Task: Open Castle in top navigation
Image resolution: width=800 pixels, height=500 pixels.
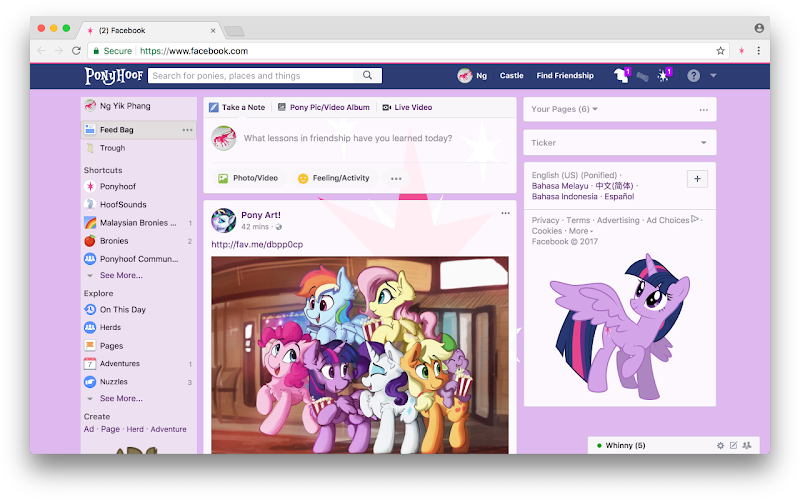Action: tap(511, 76)
